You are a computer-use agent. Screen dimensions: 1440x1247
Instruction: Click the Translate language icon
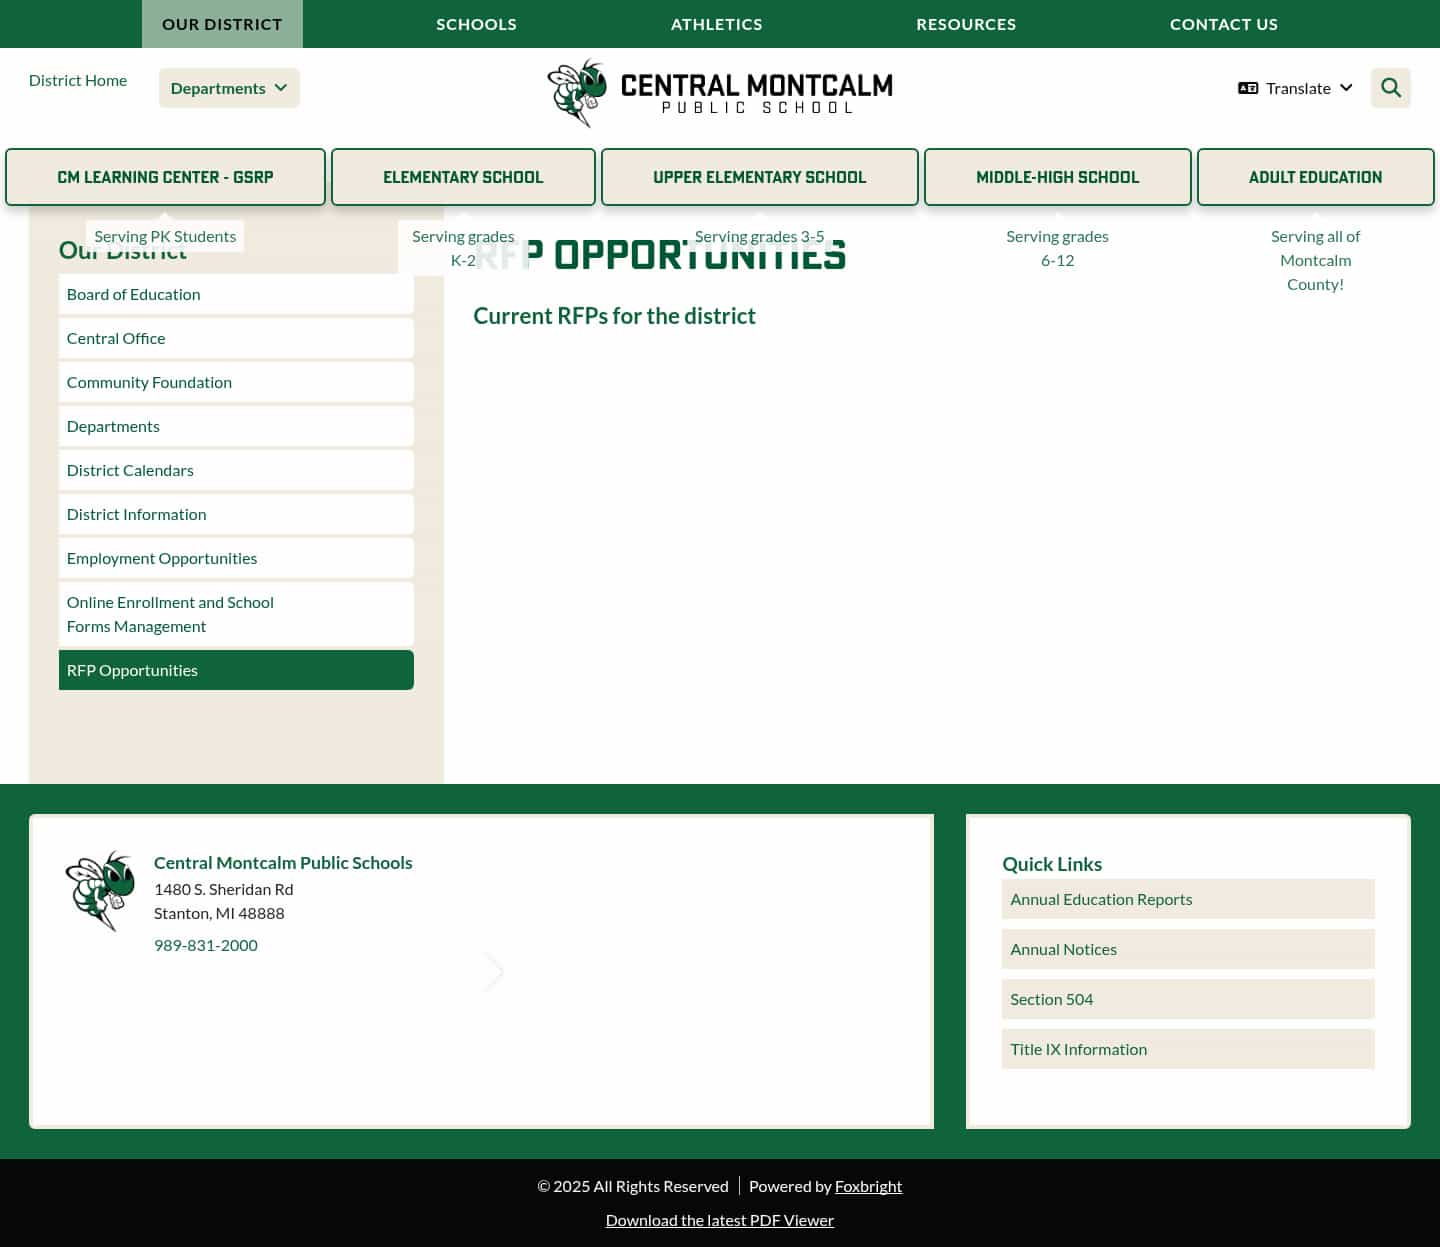point(1248,88)
